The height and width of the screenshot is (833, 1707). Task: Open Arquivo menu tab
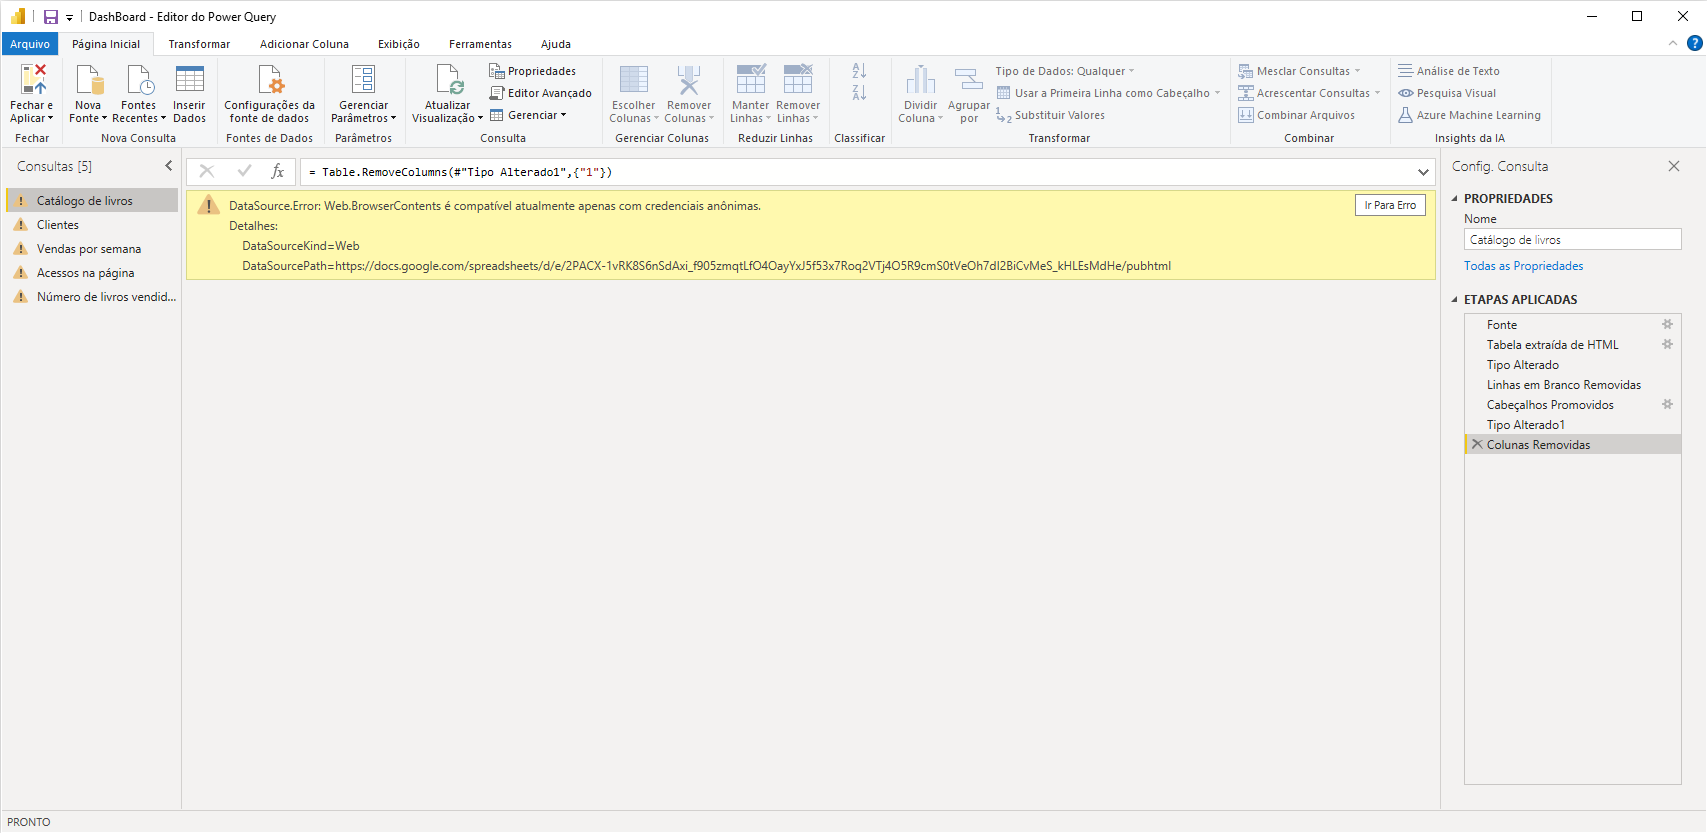click(x=30, y=44)
